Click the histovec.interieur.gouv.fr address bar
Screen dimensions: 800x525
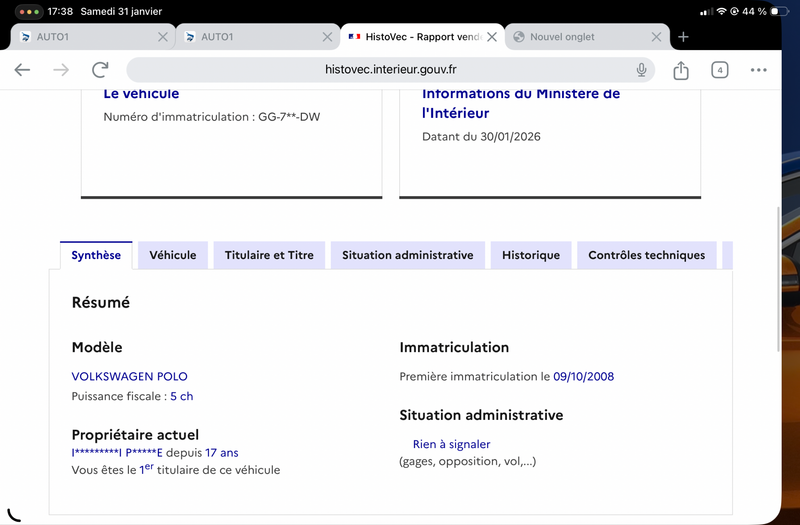coord(390,70)
